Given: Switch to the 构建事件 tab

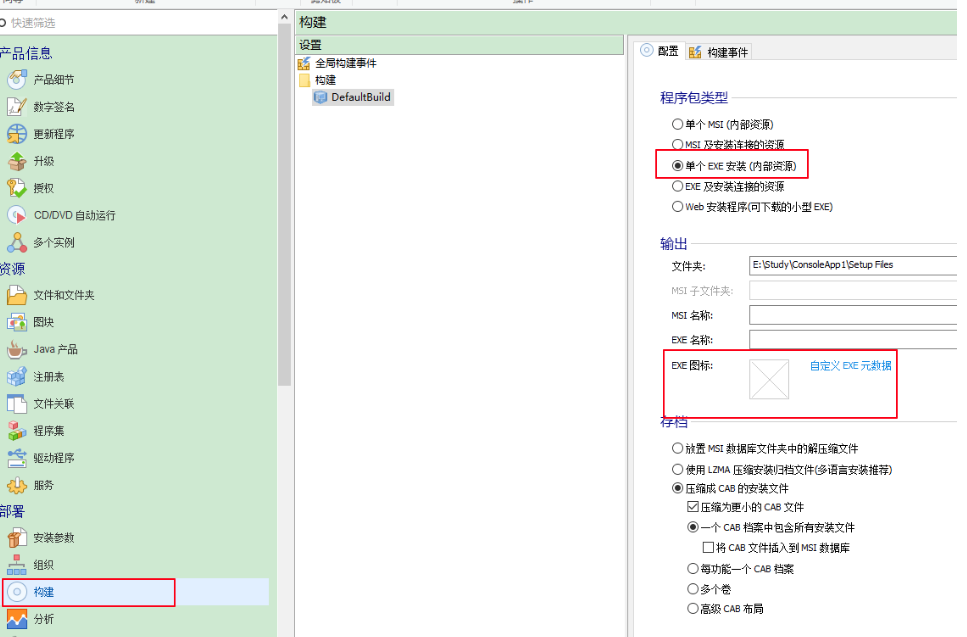Looking at the screenshot, I should pos(718,52).
